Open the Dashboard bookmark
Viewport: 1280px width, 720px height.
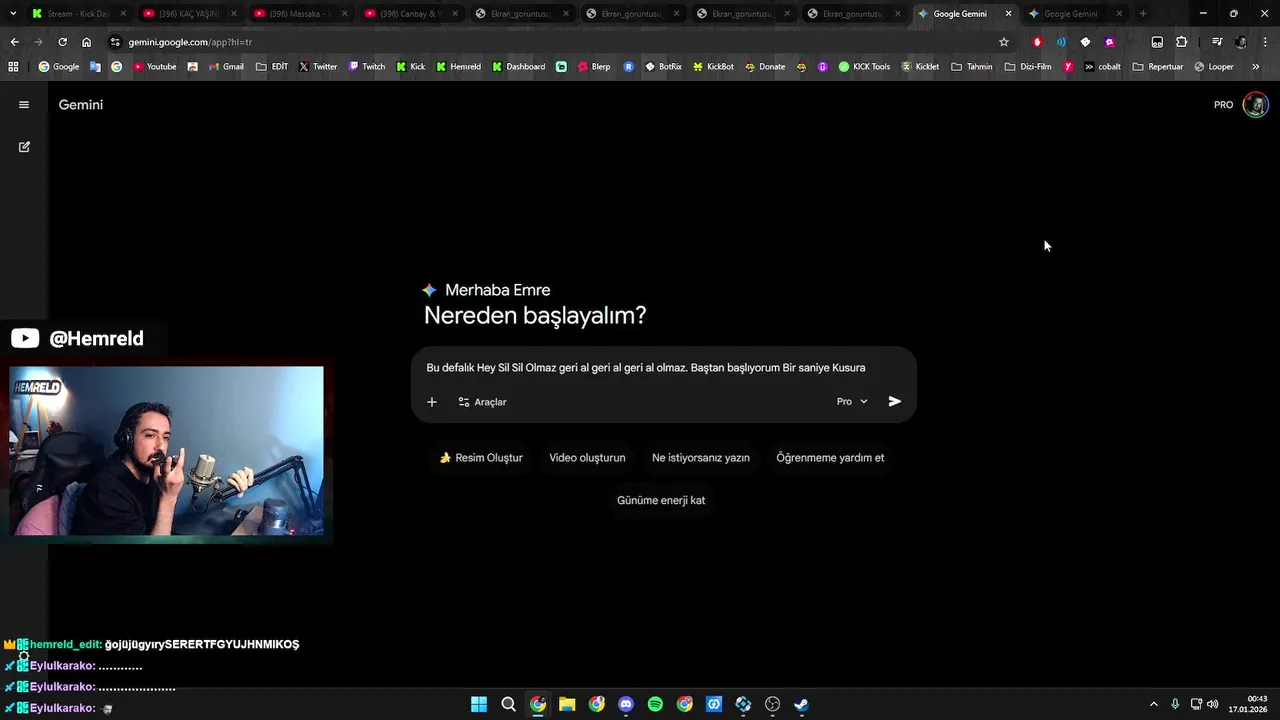[519, 67]
